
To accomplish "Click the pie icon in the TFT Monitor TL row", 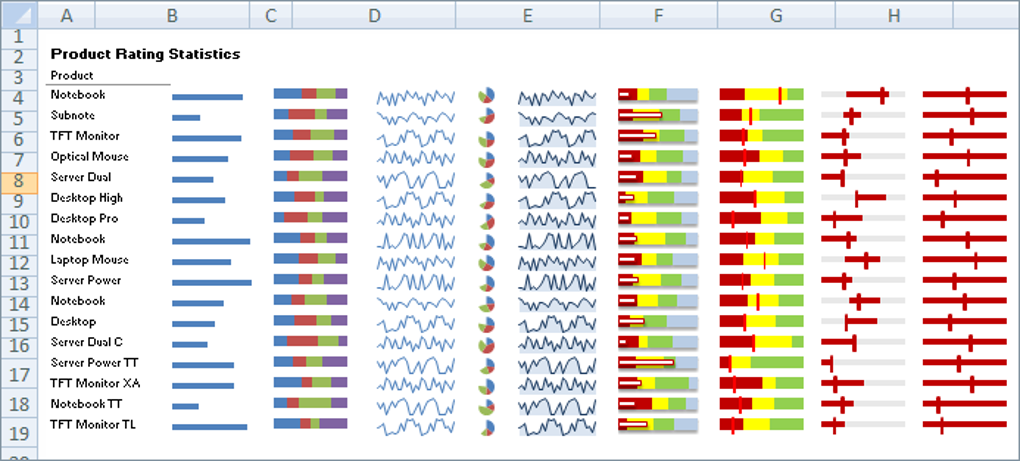I will pyautogui.click(x=487, y=427).
